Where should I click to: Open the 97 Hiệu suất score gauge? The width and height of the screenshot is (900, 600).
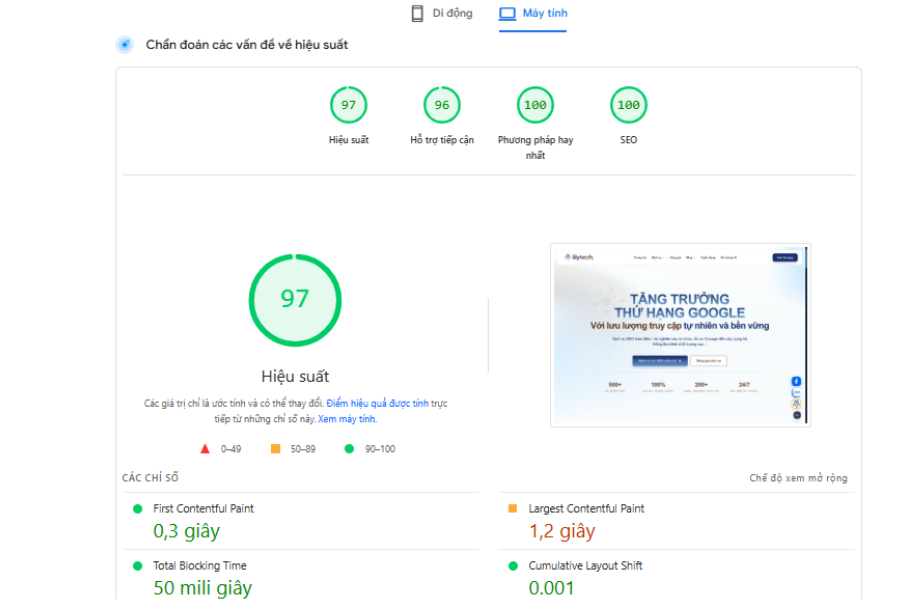348,105
